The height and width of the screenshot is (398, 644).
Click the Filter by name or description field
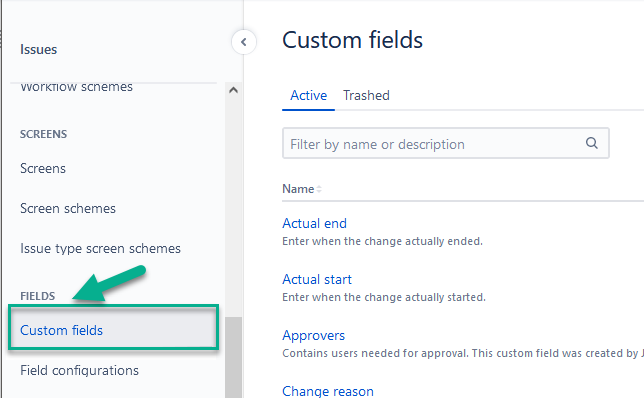coord(446,143)
